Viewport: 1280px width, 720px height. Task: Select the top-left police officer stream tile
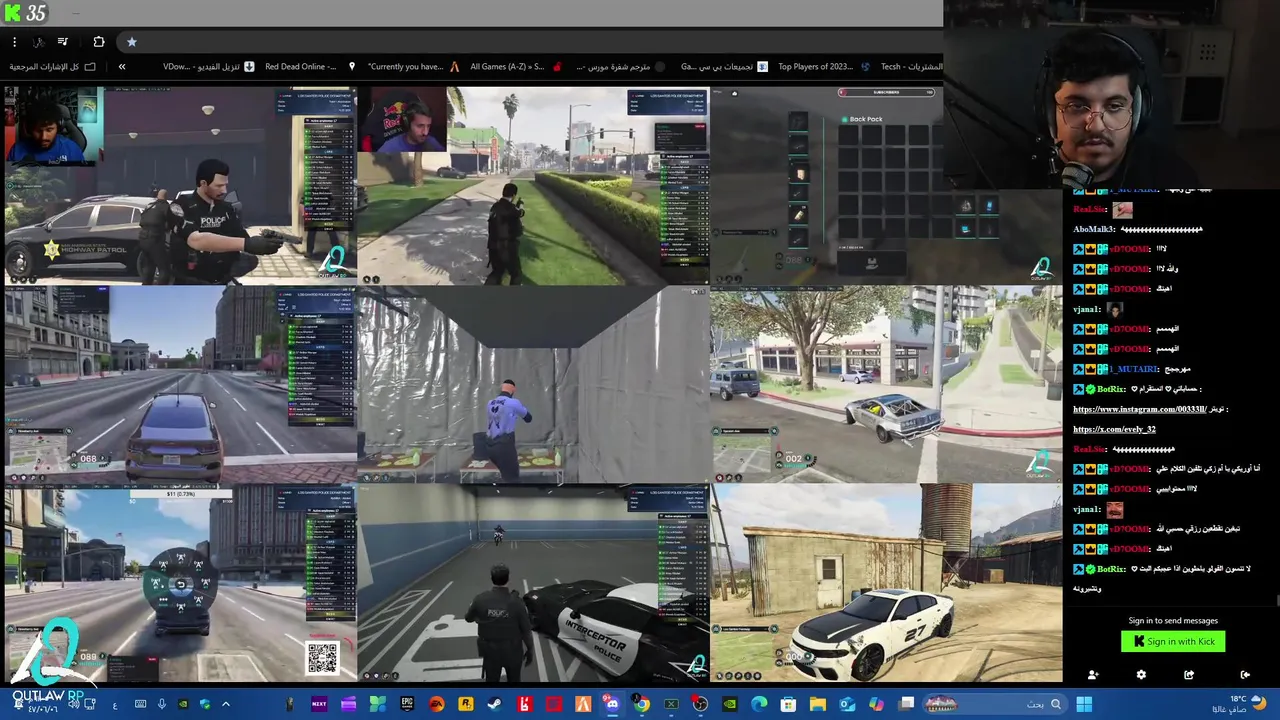click(180, 186)
